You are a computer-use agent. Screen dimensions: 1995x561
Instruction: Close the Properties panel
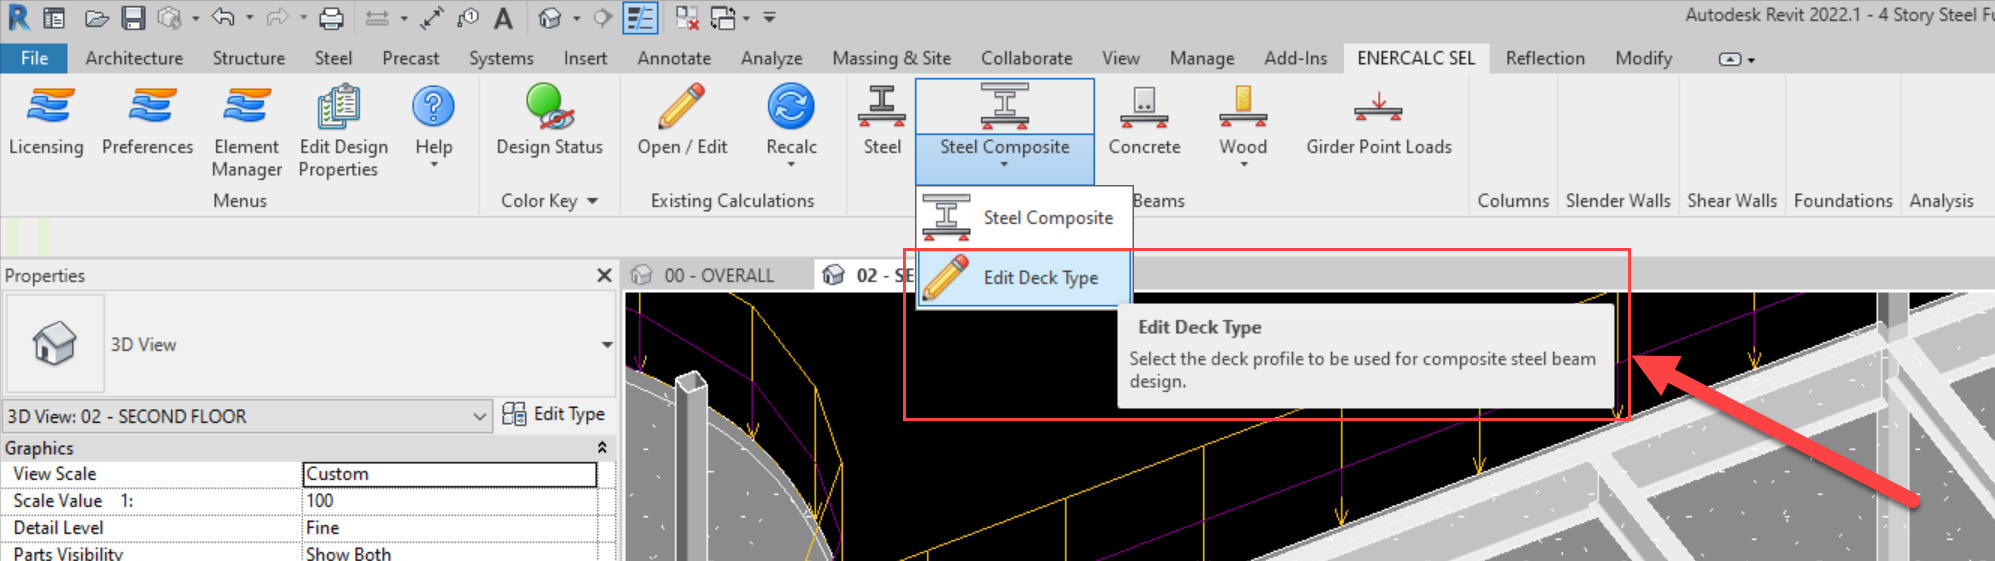click(x=604, y=275)
